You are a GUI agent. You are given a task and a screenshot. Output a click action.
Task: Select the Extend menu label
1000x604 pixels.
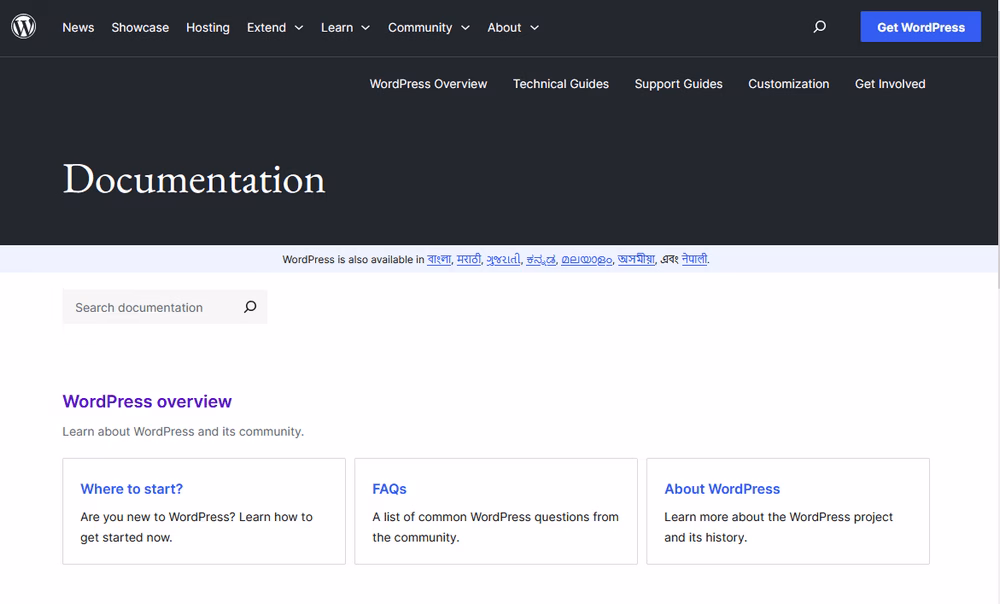[267, 27]
